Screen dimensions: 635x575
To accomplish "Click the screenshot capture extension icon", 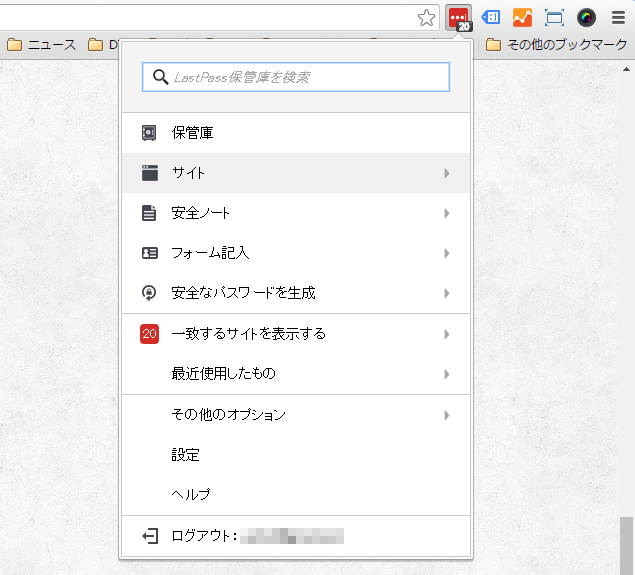I will click(554, 18).
